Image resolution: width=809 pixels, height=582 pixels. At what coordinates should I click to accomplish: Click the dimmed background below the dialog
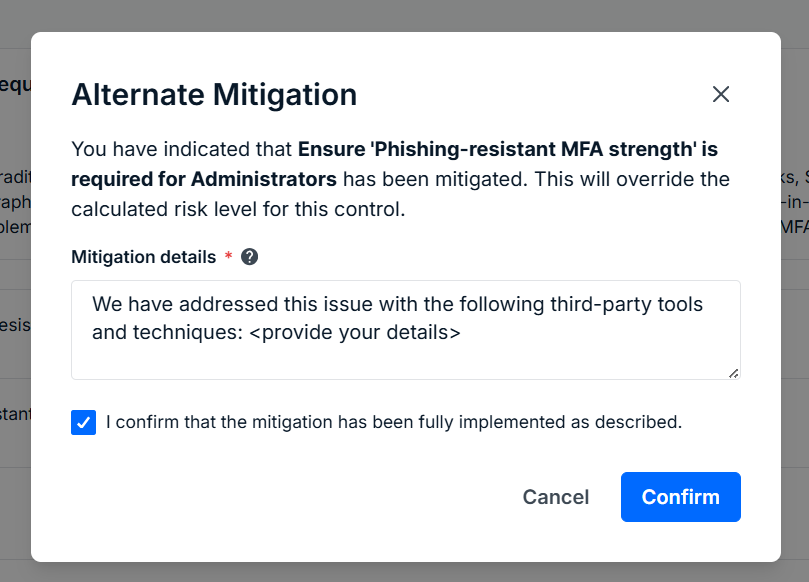click(x=404, y=572)
